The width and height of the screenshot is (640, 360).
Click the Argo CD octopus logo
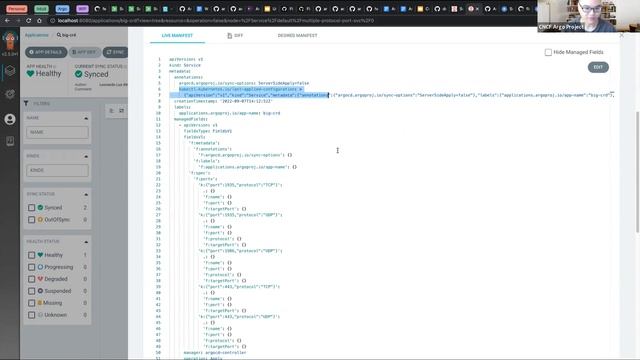10,40
